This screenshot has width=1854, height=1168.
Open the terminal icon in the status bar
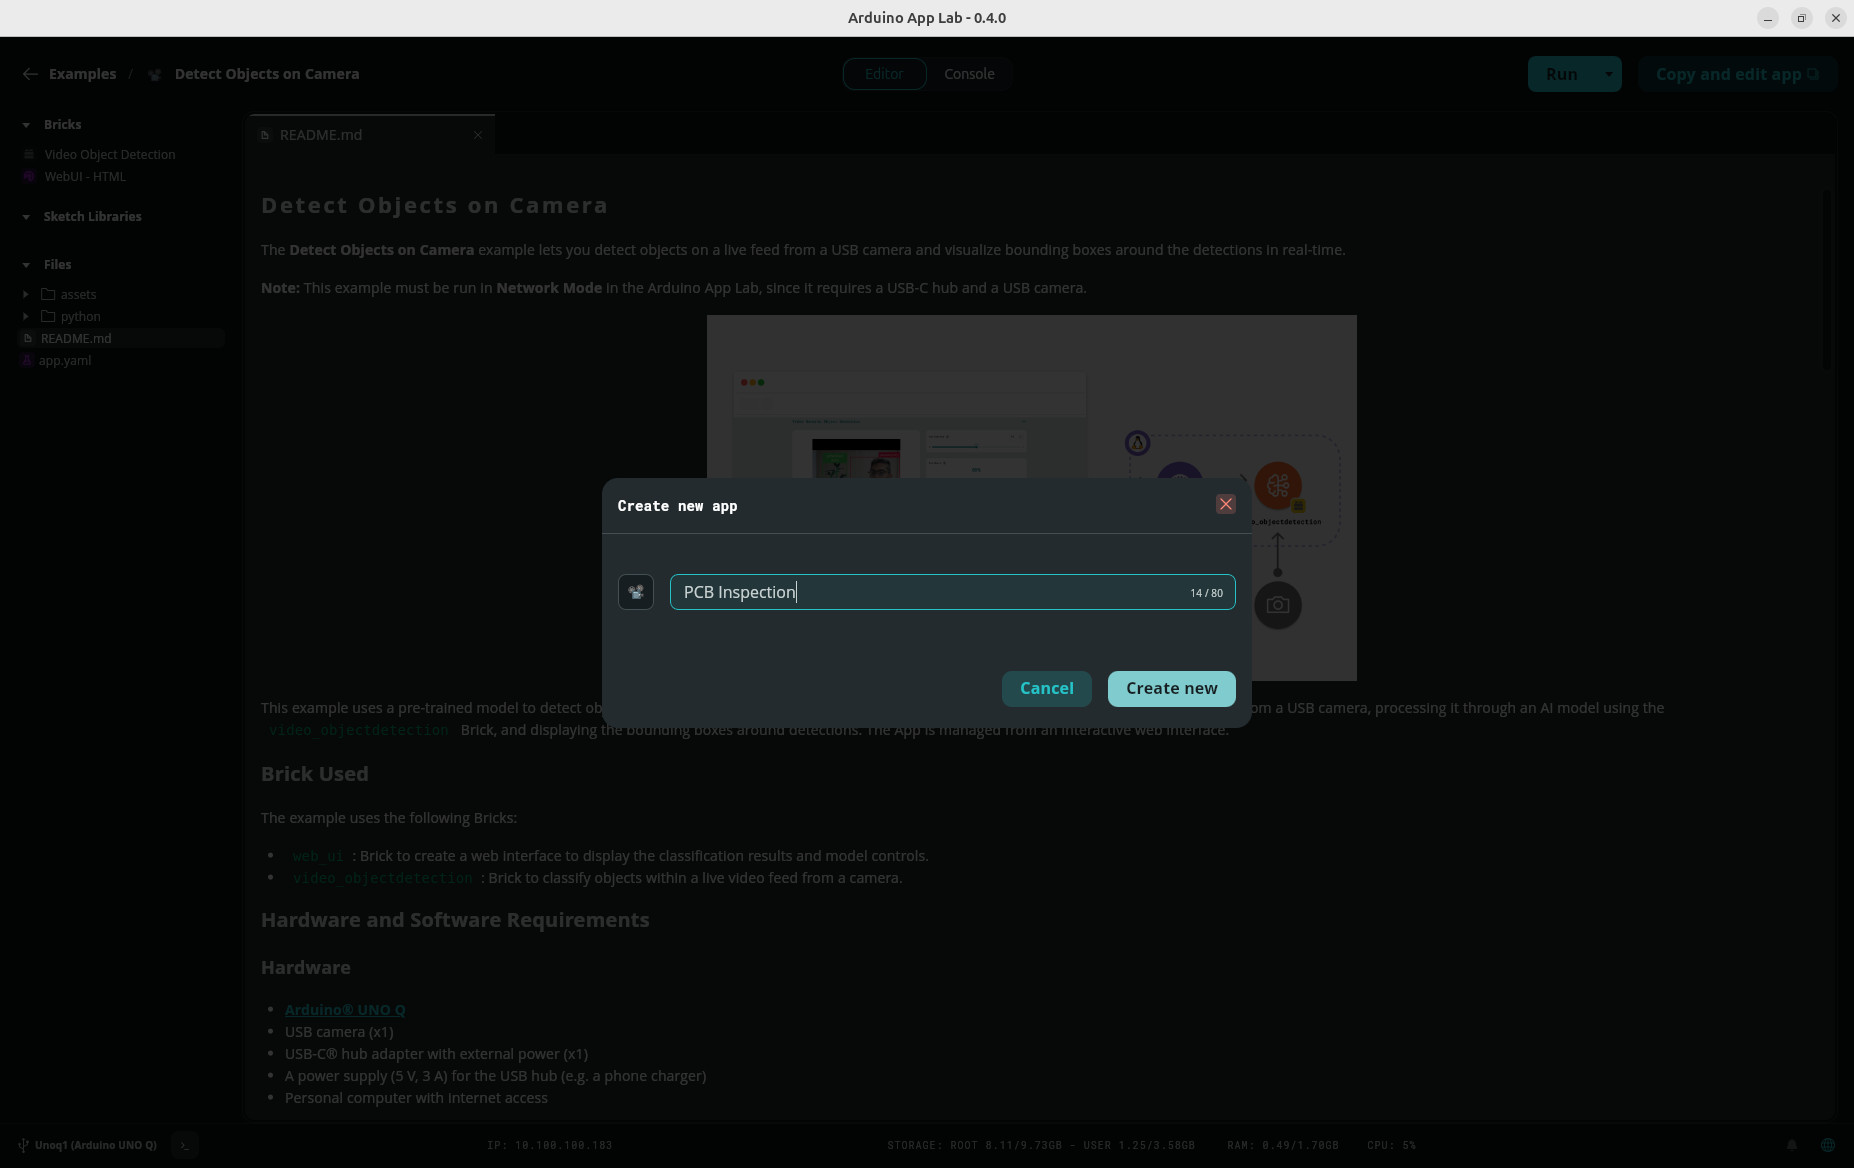(185, 1145)
